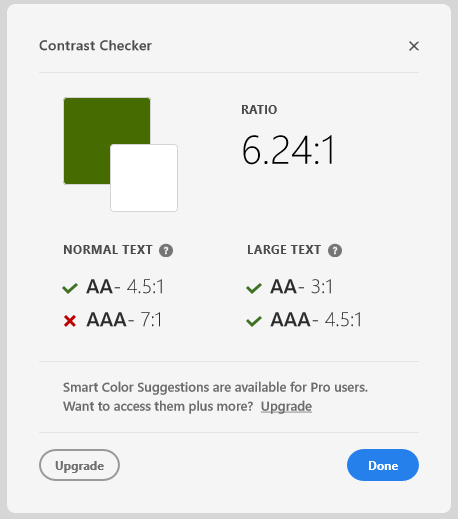Select the white background color swatch
Viewport: 458px width, 519px height.
point(144,178)
